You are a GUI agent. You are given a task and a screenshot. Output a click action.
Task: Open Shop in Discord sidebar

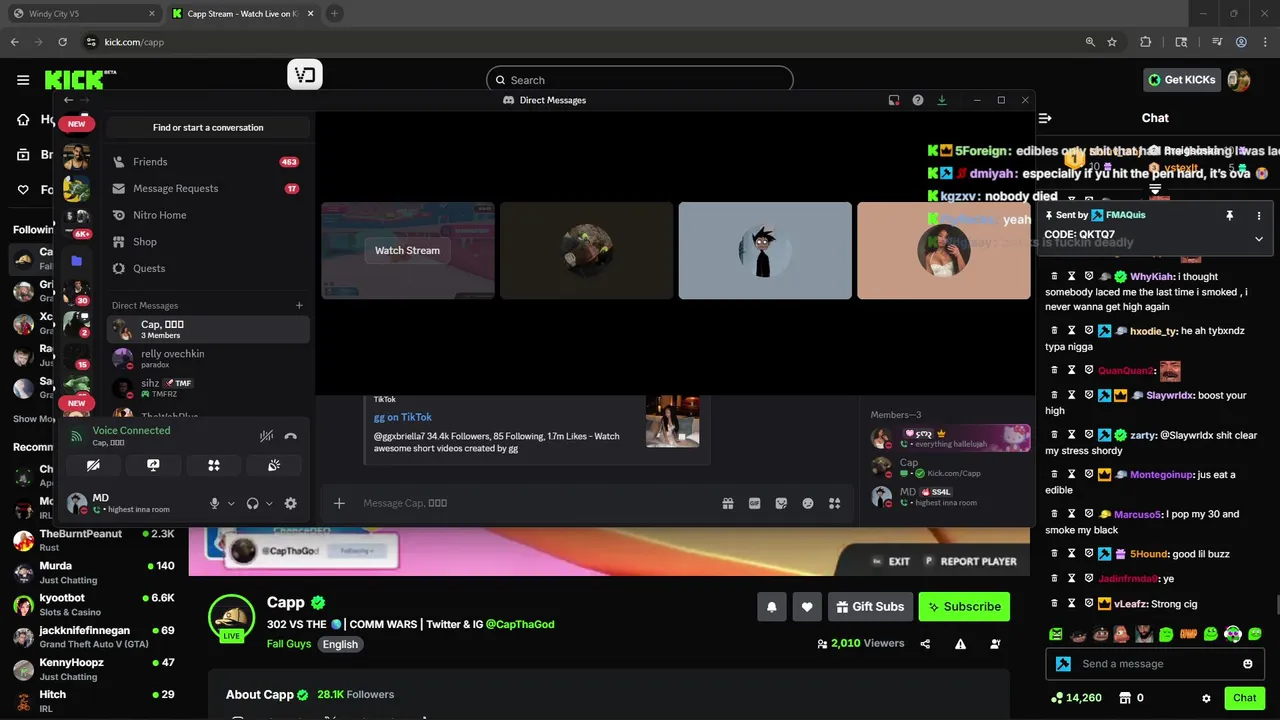[207, 241]
